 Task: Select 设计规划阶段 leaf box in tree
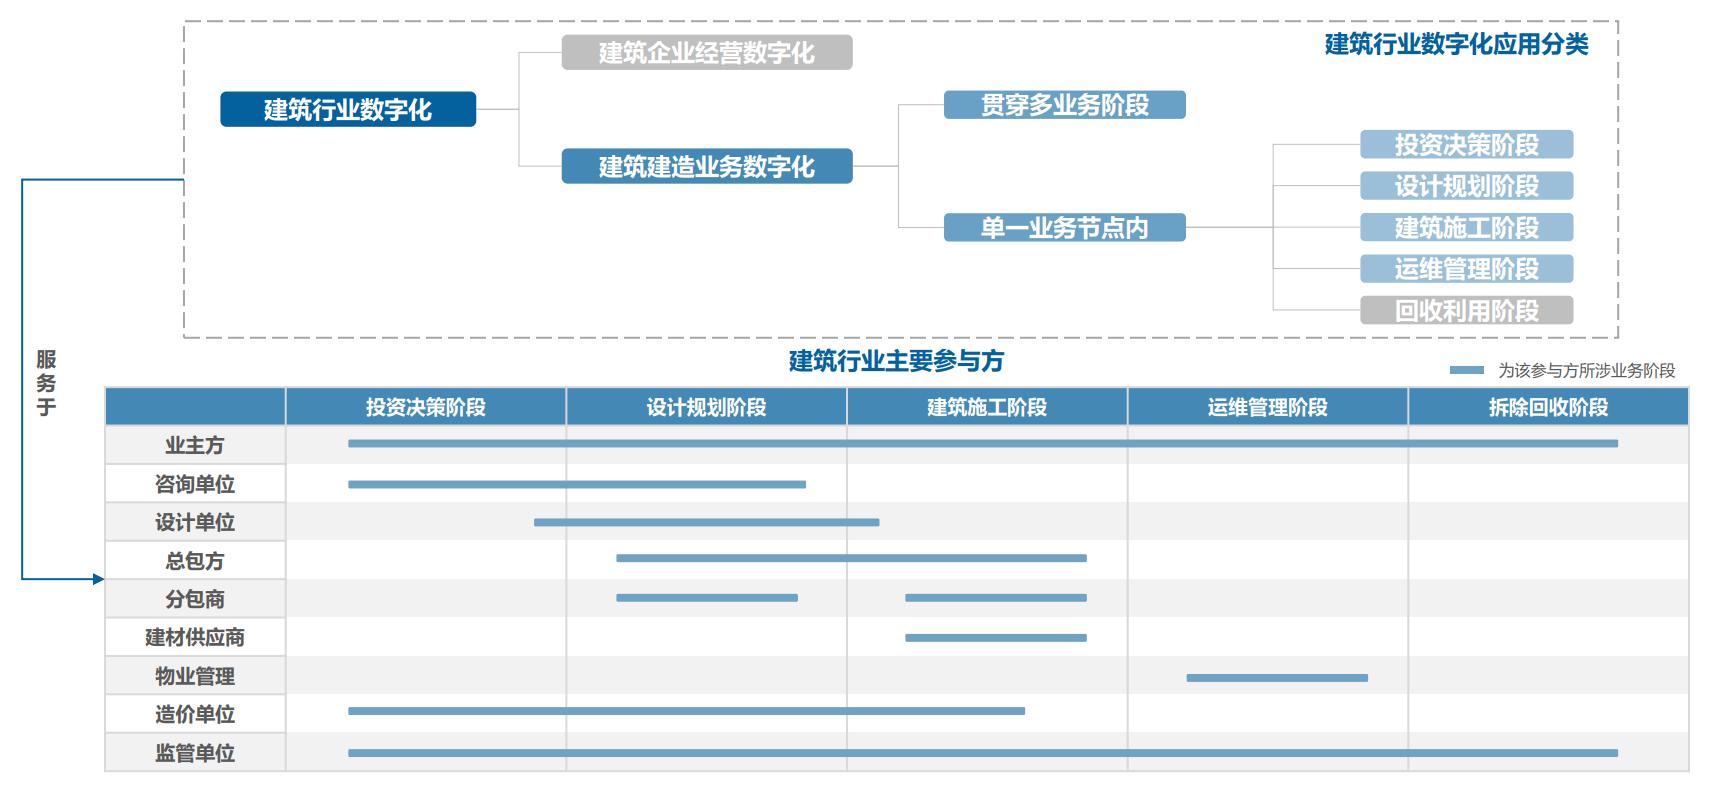coord(1467,186)
